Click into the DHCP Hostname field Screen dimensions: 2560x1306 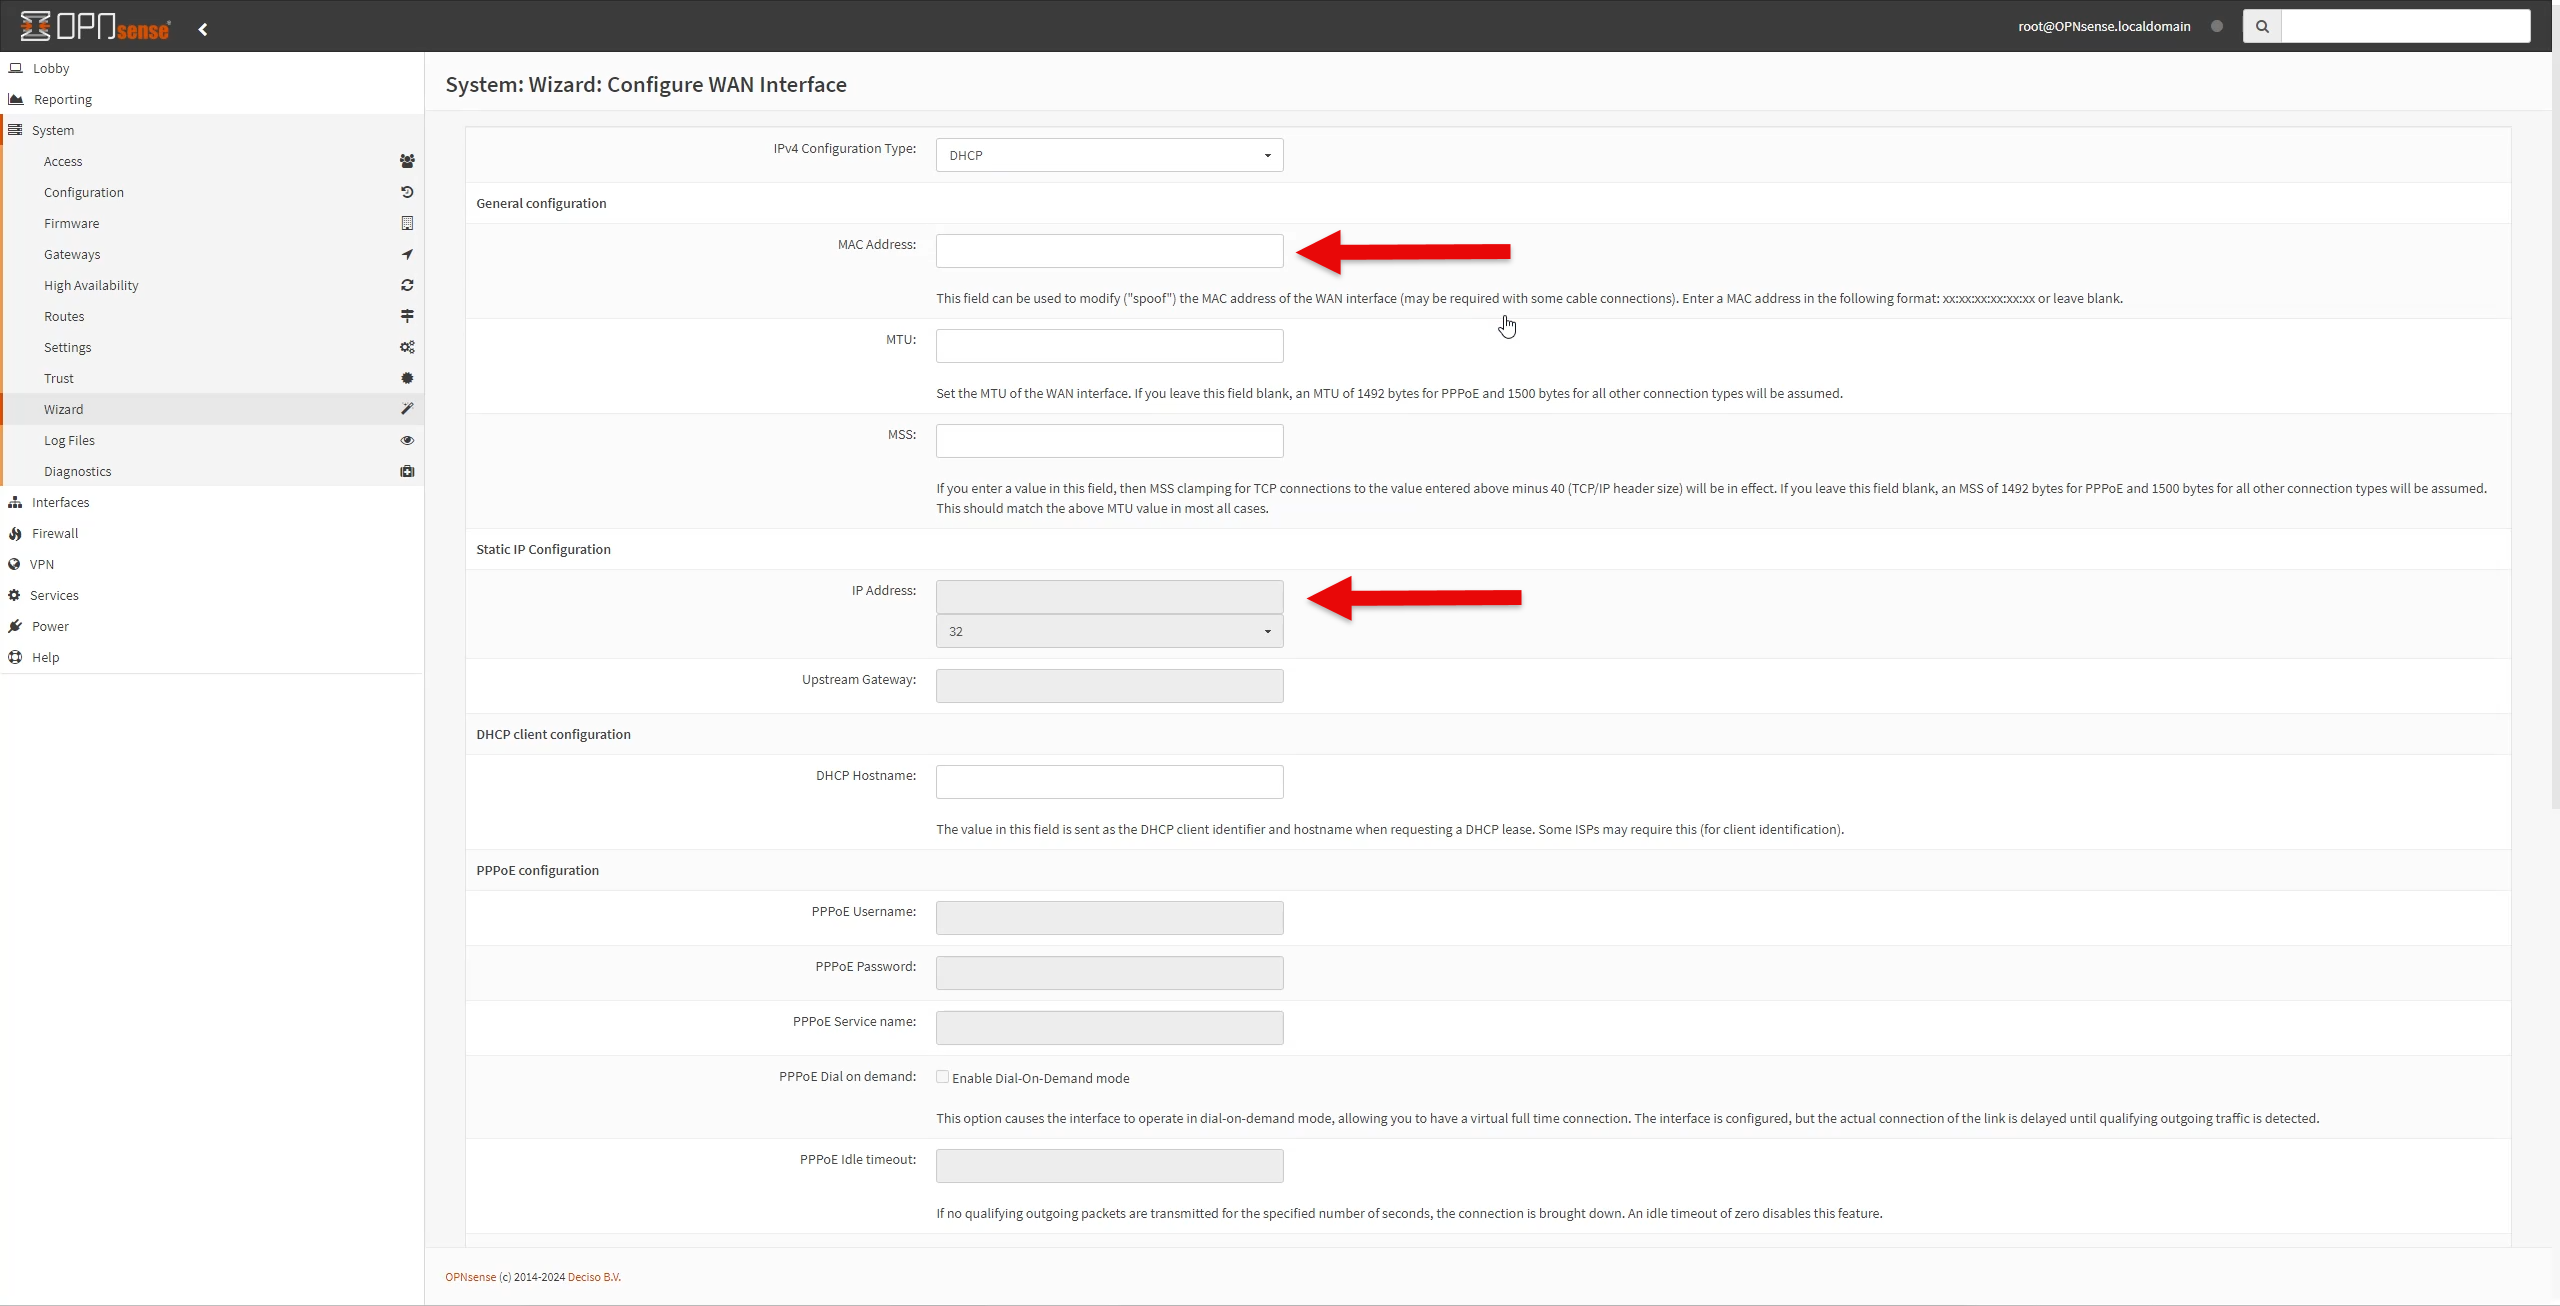pos(1109,782)
